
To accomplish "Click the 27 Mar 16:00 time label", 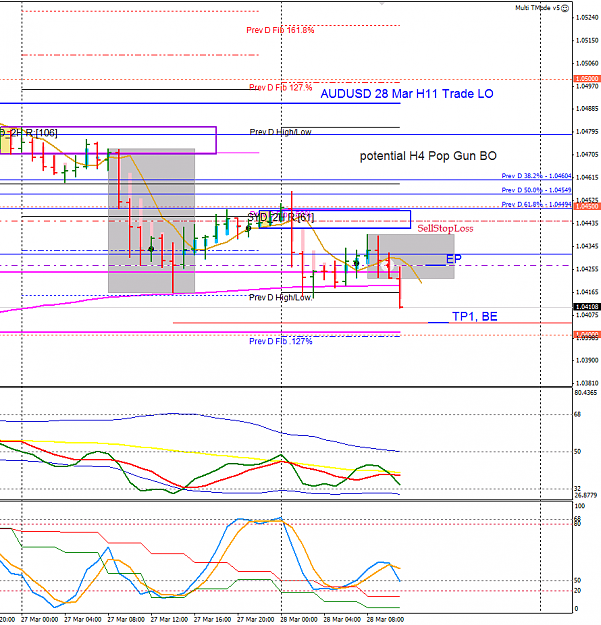I will coord(212,619).
